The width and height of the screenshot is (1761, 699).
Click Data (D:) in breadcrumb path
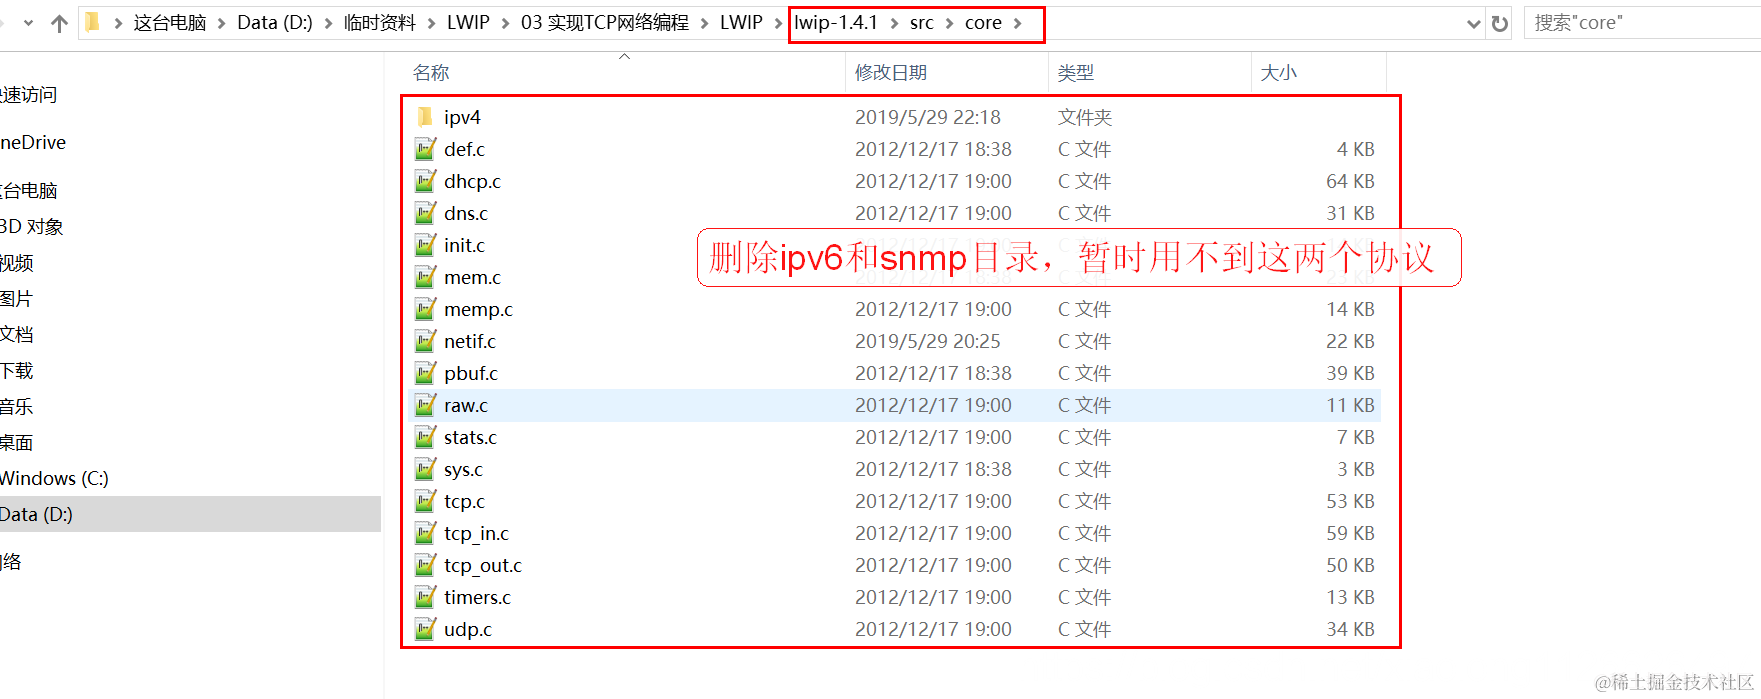[275, 23]
